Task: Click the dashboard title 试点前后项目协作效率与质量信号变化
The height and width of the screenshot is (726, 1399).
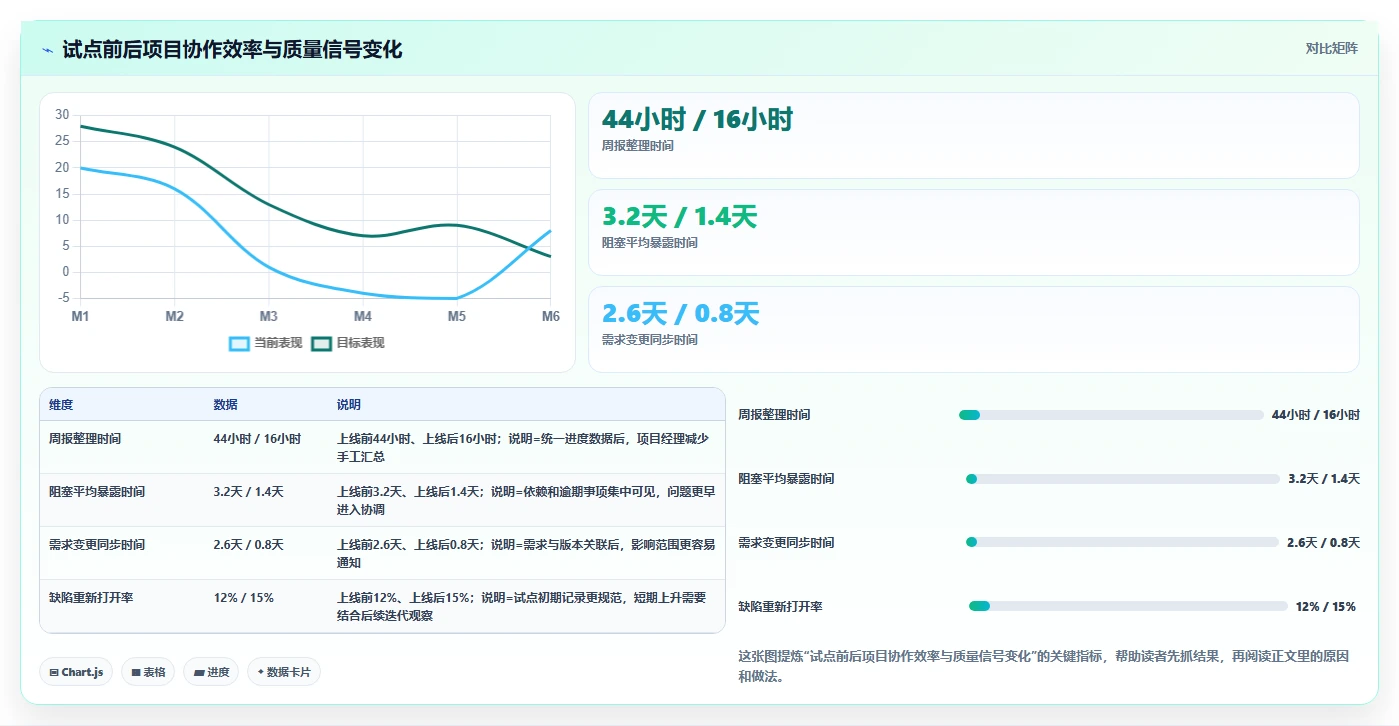Action: pyautogui.click(x=232, y=49)
